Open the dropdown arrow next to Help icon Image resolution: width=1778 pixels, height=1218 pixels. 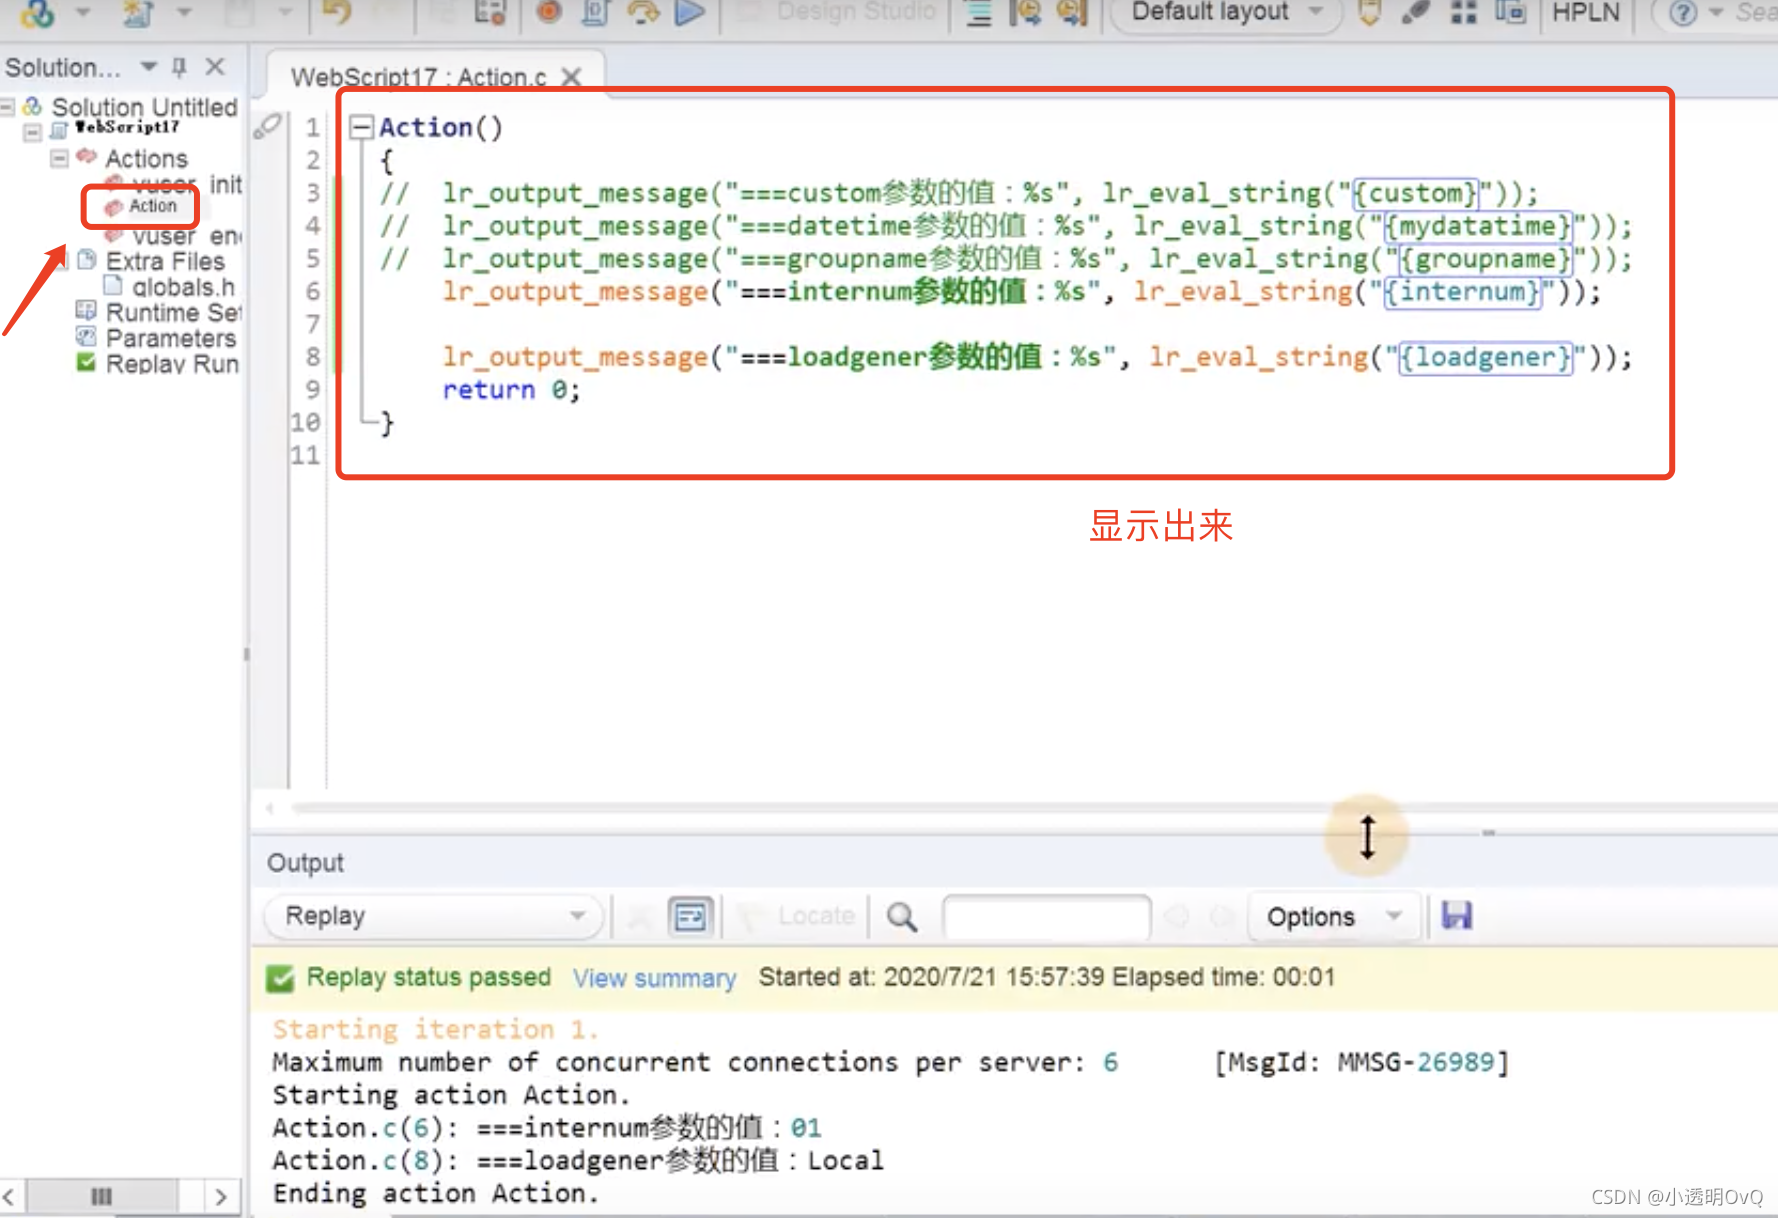point(1716,13)
